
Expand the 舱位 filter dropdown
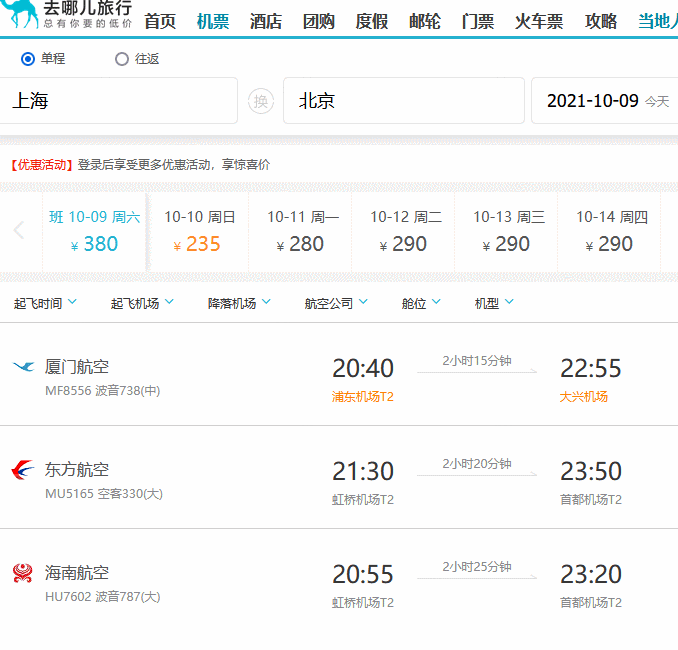421,303
